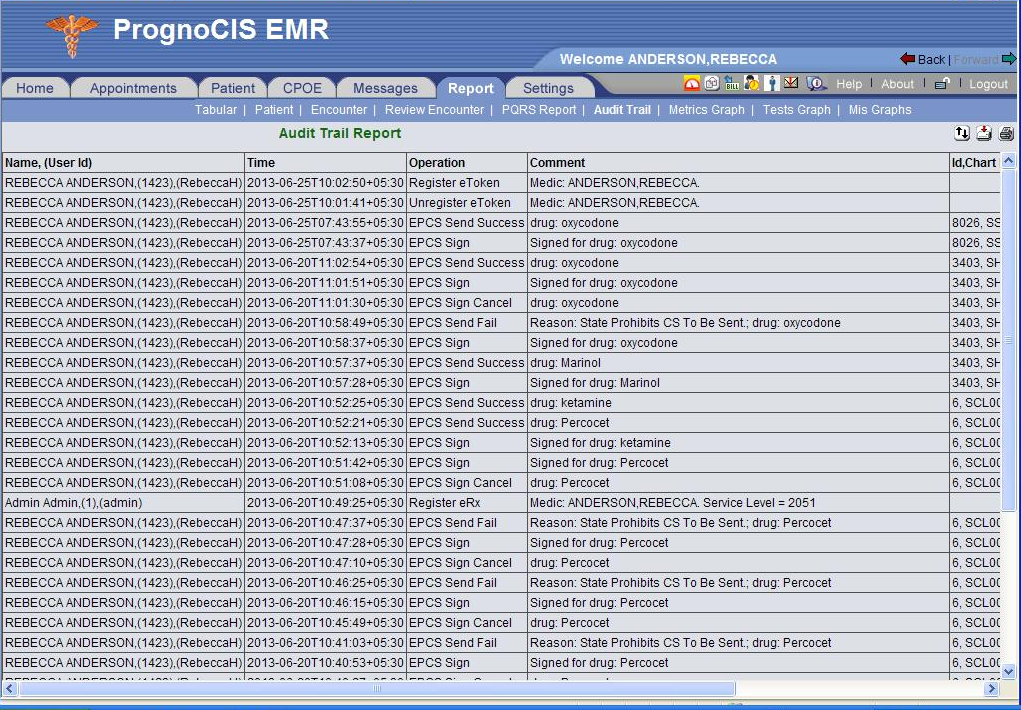
Task: Open the Tabular report submenu
Action: click(x=216, y=109)
